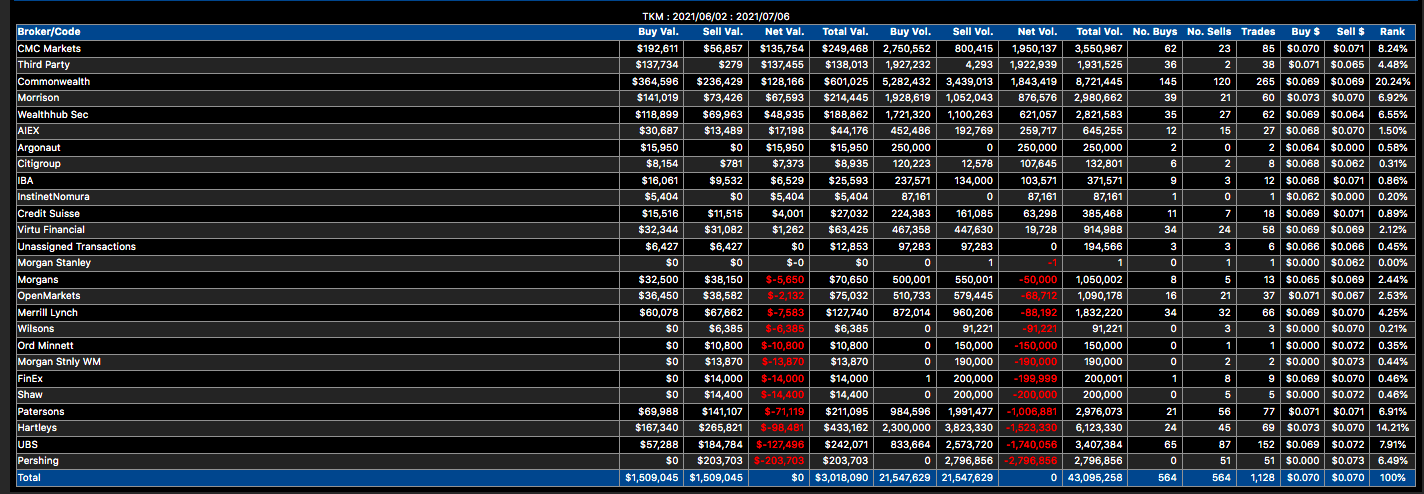Click Merrill Lynch's $127,740 total value
Viewport: 1424px width, 494px height.
click(x=846, y=312)
